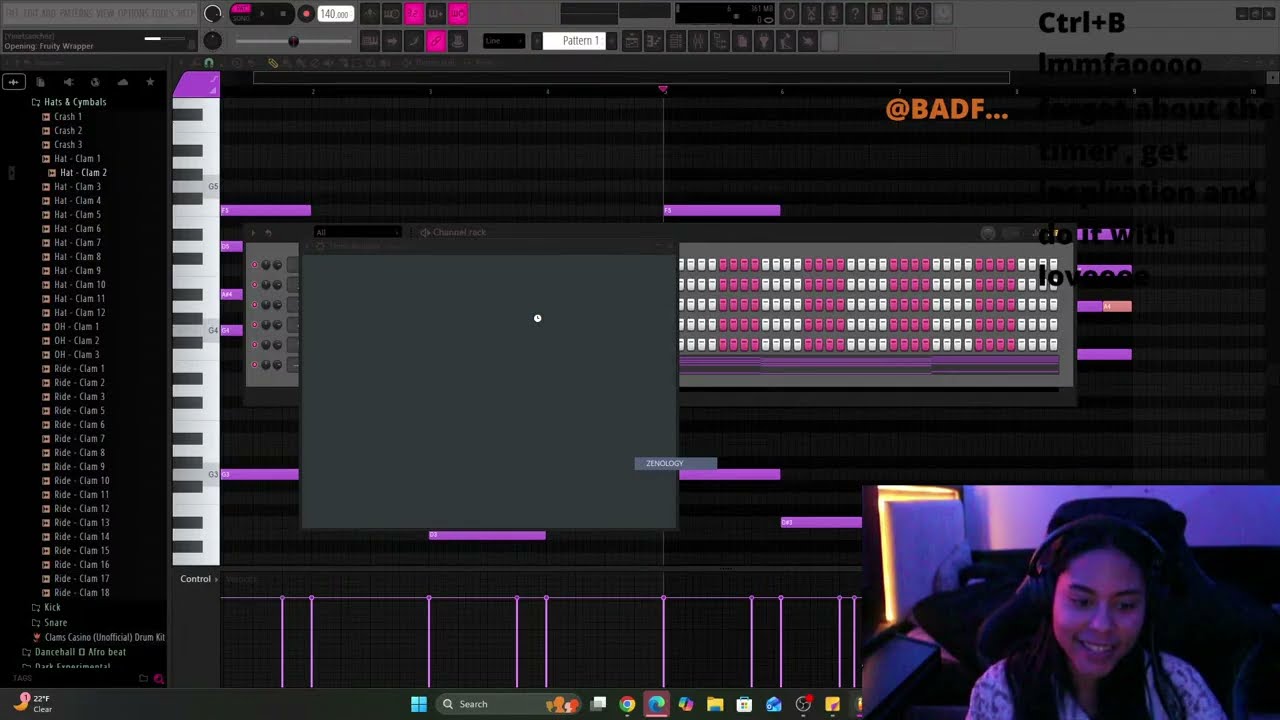Adjust the master volume knob
This screenshot has height=720, width=1280.
click(x=213, y=14)
